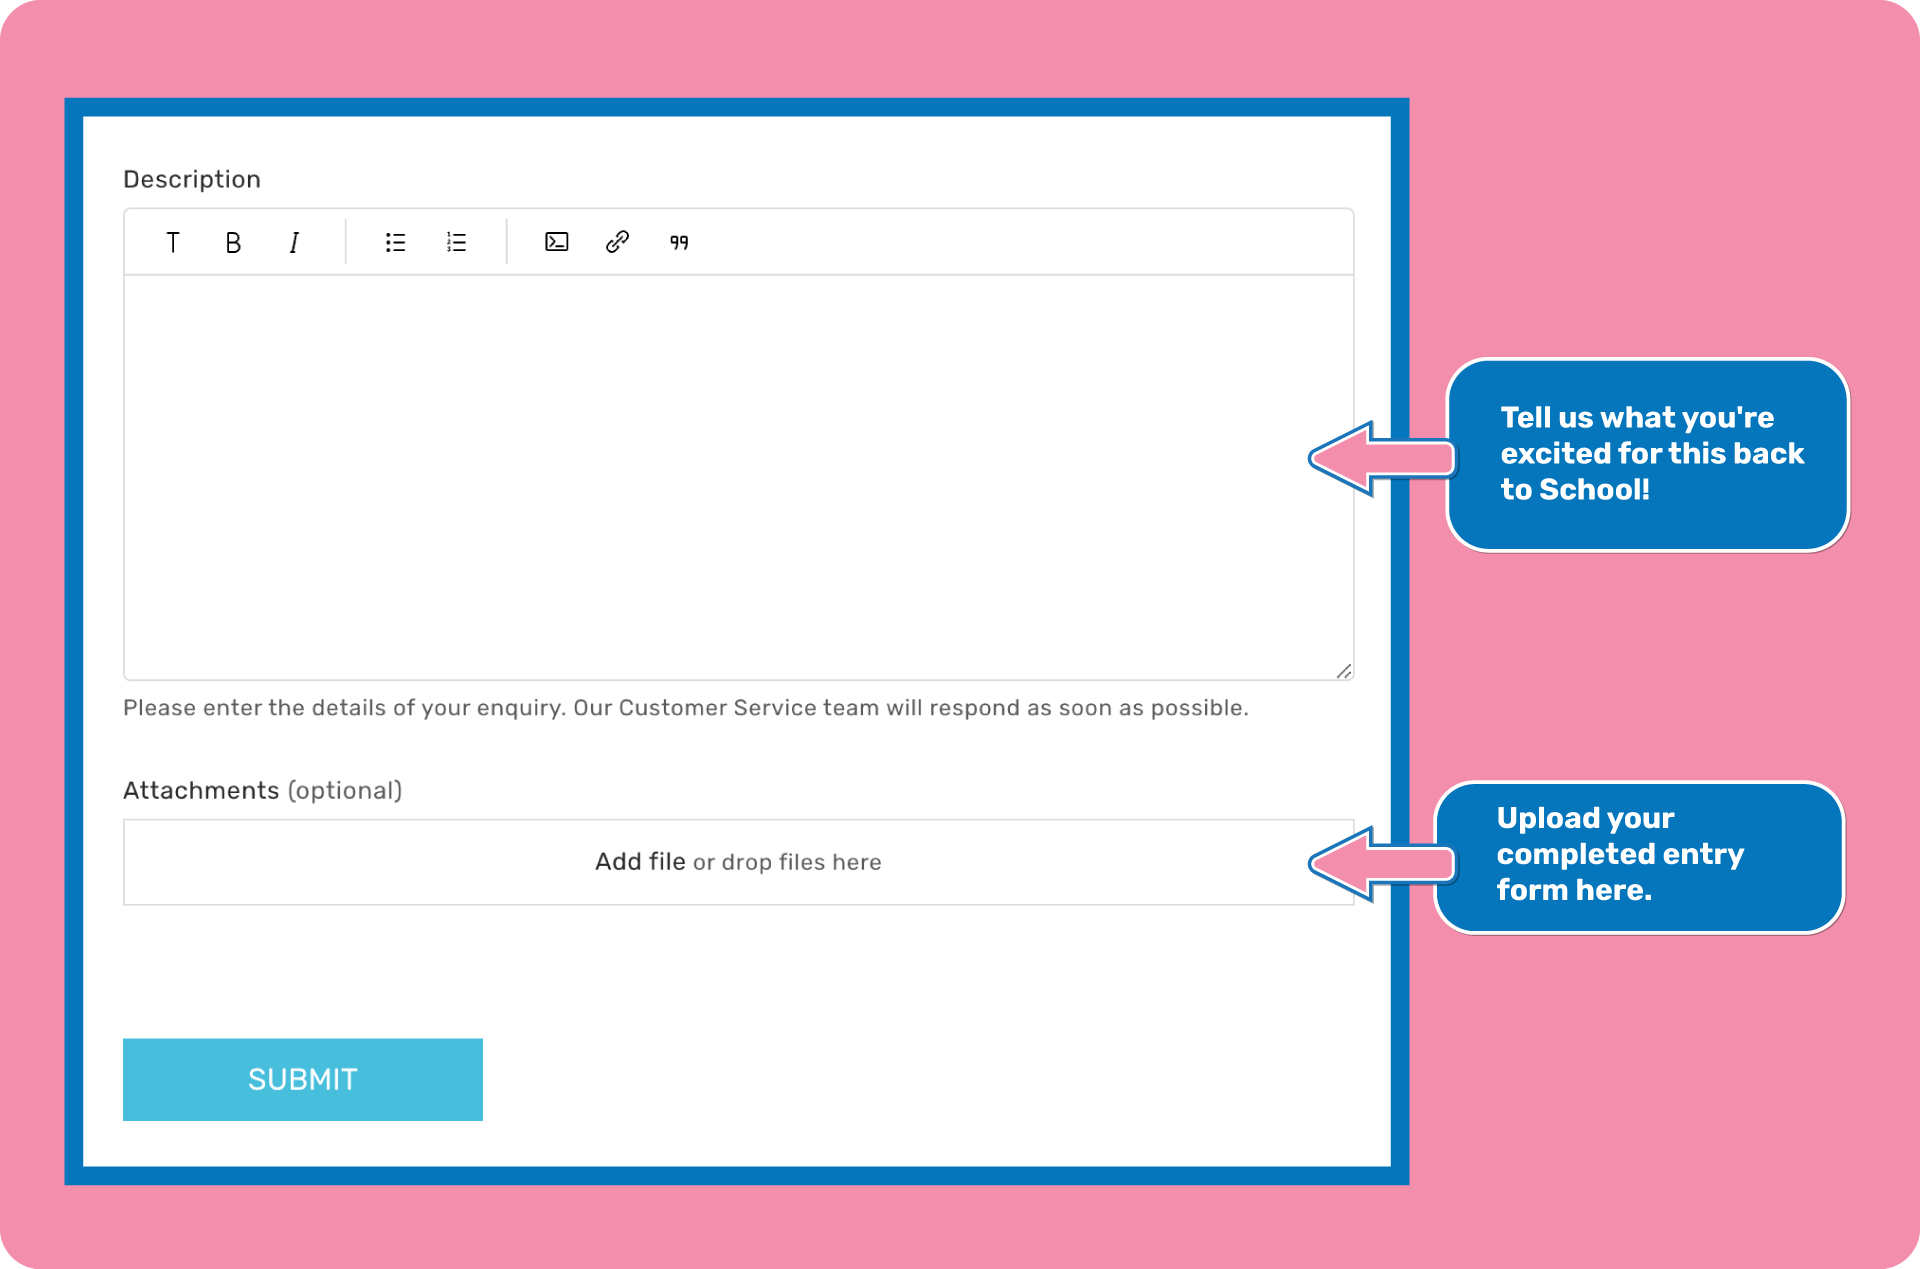Click the "Upload your completed entry form" callout
The image size is (1920, 1269).
tap(1638, 856)
